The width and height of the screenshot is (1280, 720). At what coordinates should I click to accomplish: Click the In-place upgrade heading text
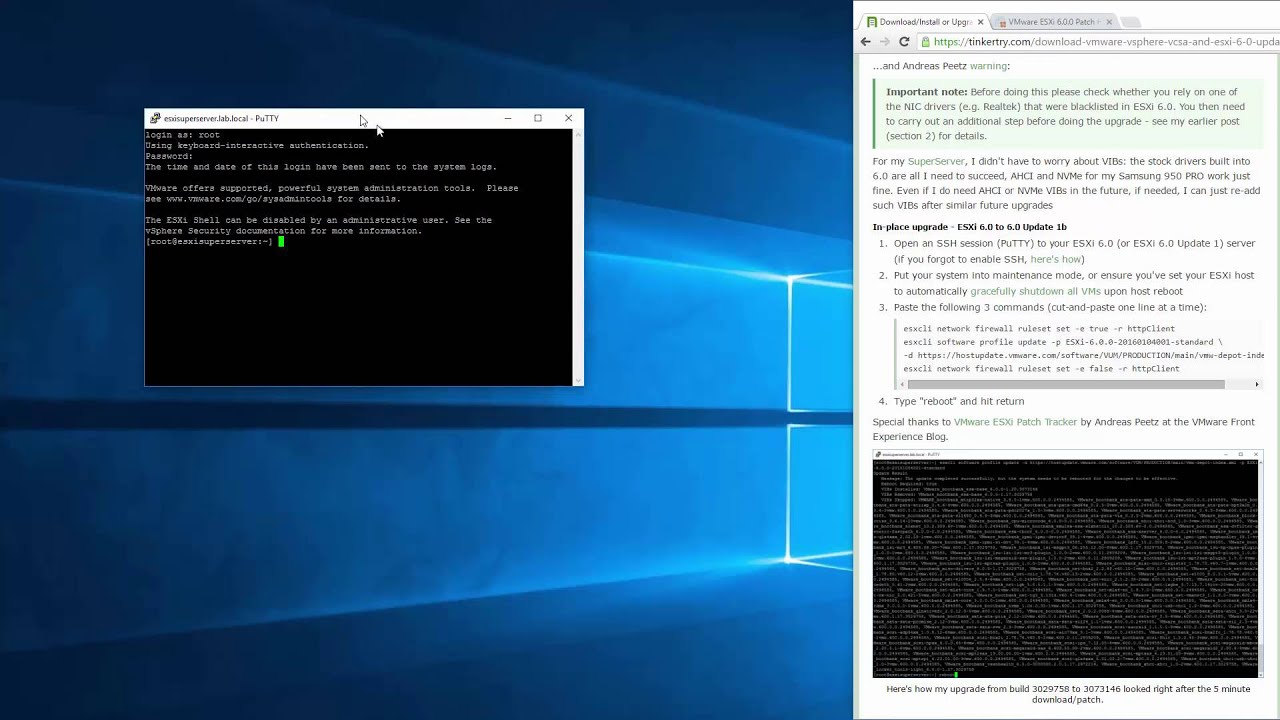[x=969, y=227]
